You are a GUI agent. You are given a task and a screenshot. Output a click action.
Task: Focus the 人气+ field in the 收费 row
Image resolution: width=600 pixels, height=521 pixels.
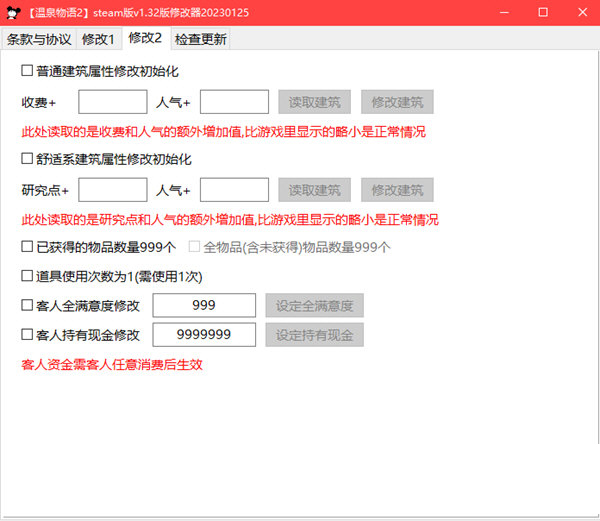[x=234, y=102]
